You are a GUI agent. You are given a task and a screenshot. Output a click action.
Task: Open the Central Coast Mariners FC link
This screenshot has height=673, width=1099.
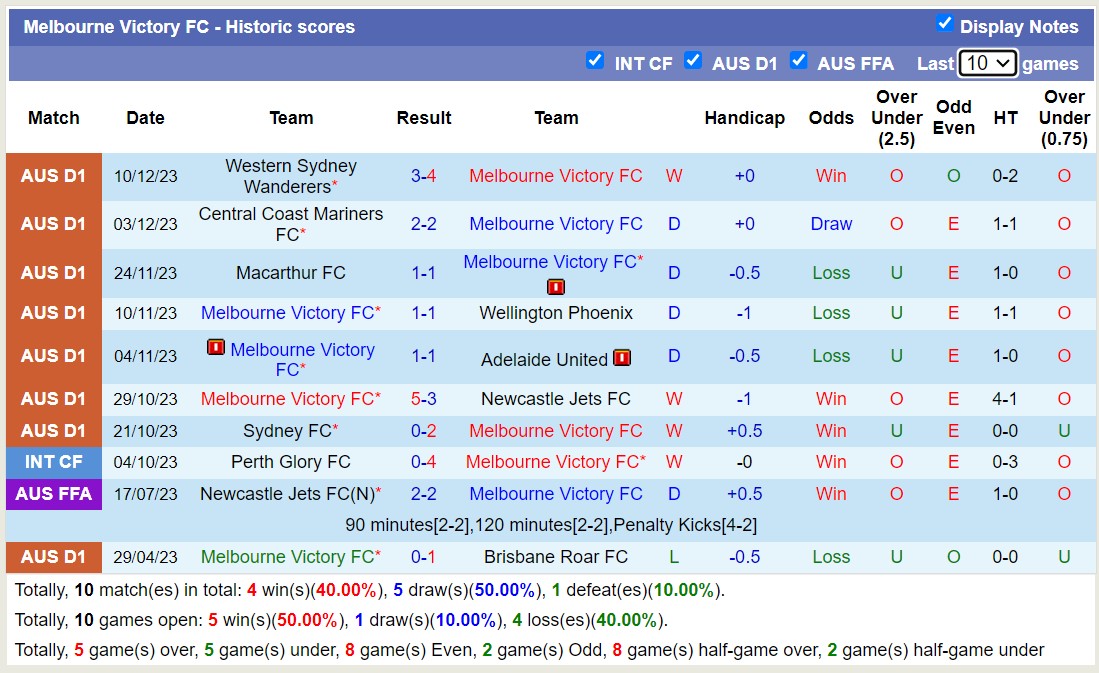click(291, 223)
